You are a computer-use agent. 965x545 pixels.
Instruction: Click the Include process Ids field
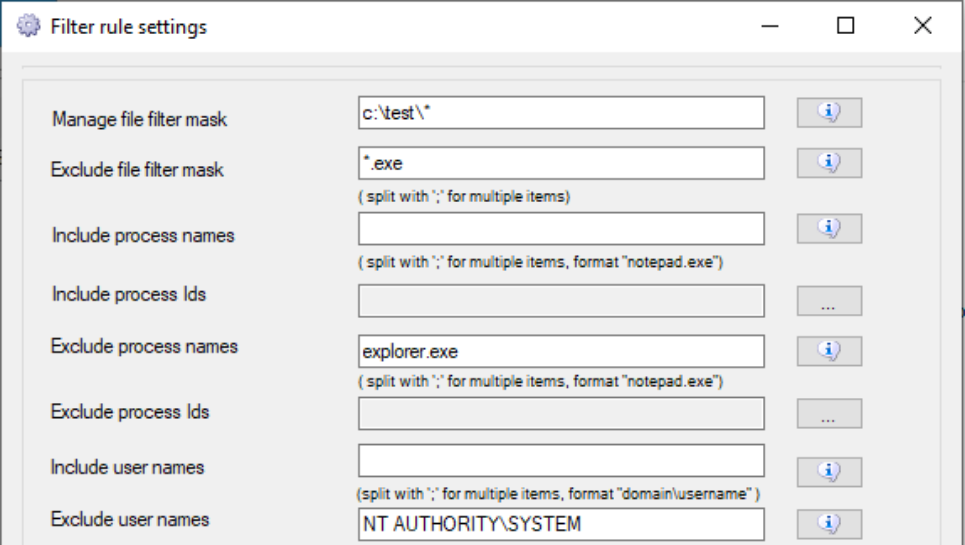point(561,301)
